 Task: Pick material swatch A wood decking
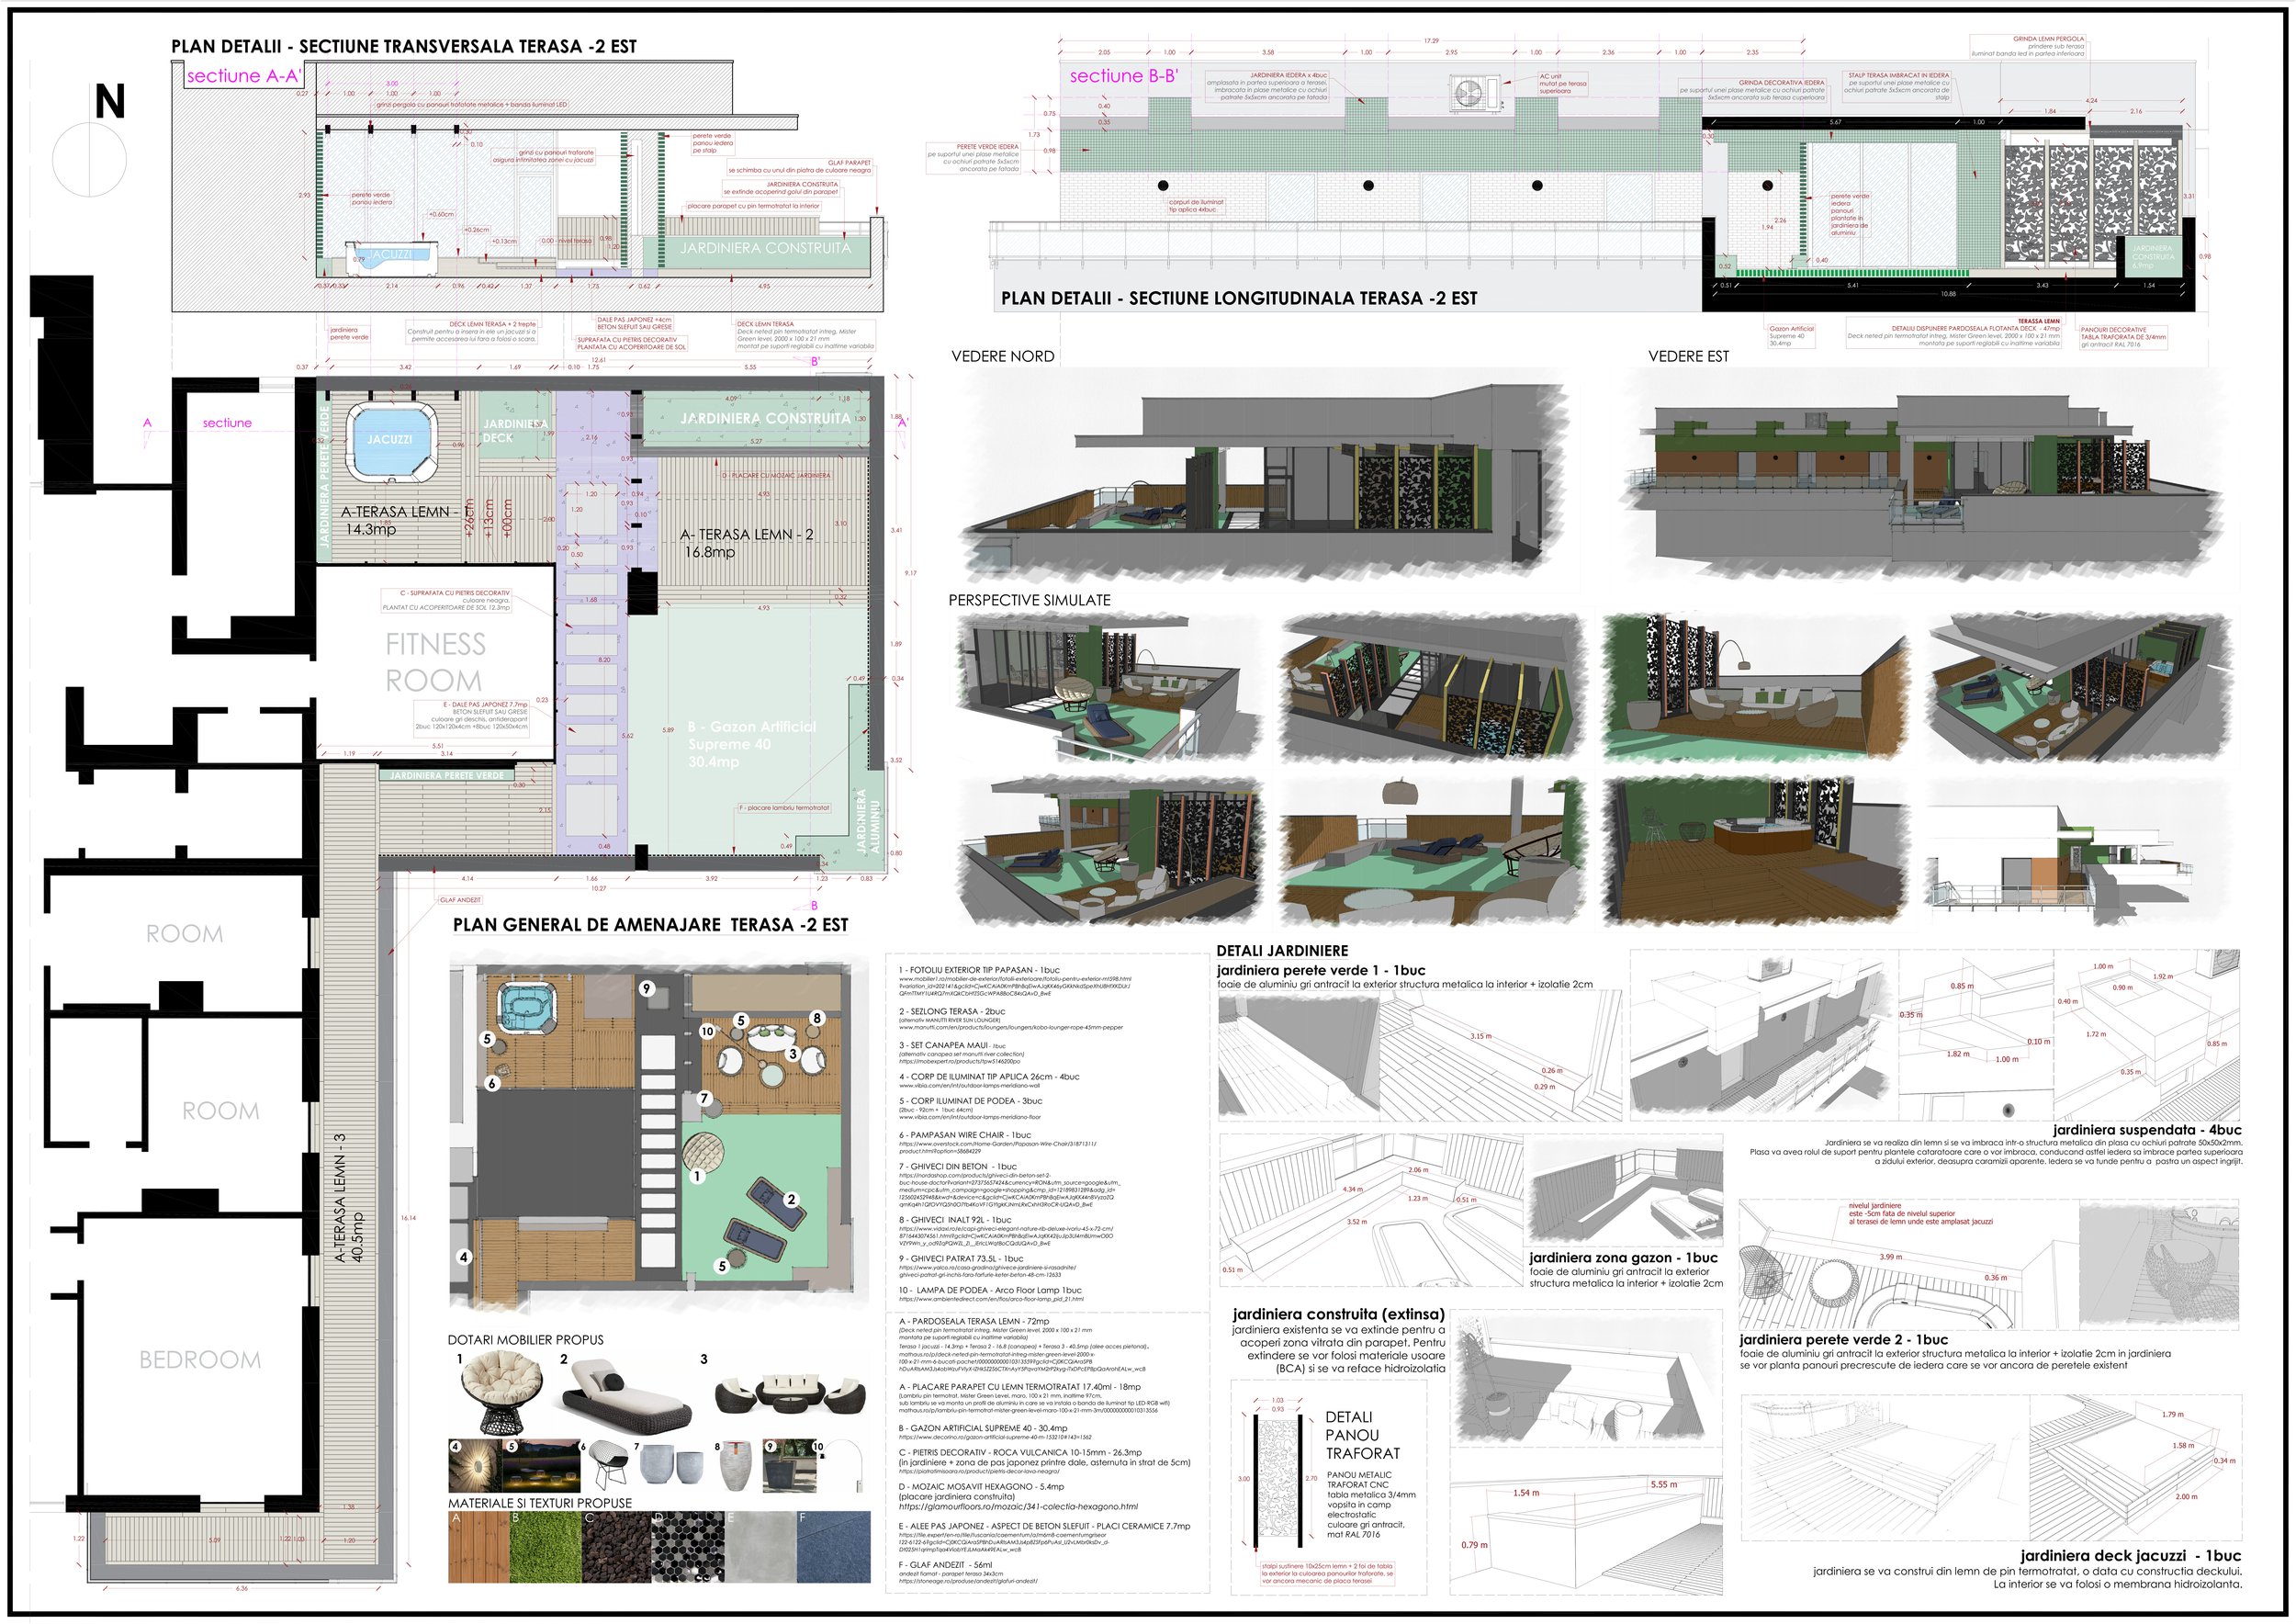[479, 1546]
